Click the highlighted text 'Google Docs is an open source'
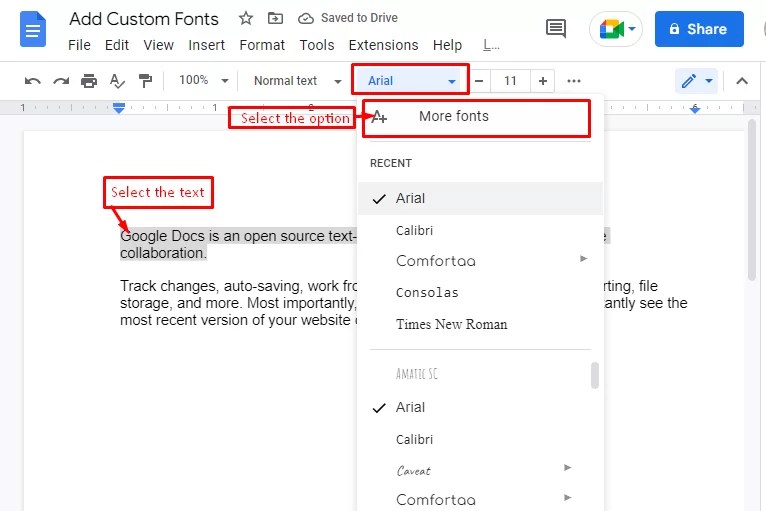The width and height of the screenshot is (766, 511). click(x=223, y=236)
